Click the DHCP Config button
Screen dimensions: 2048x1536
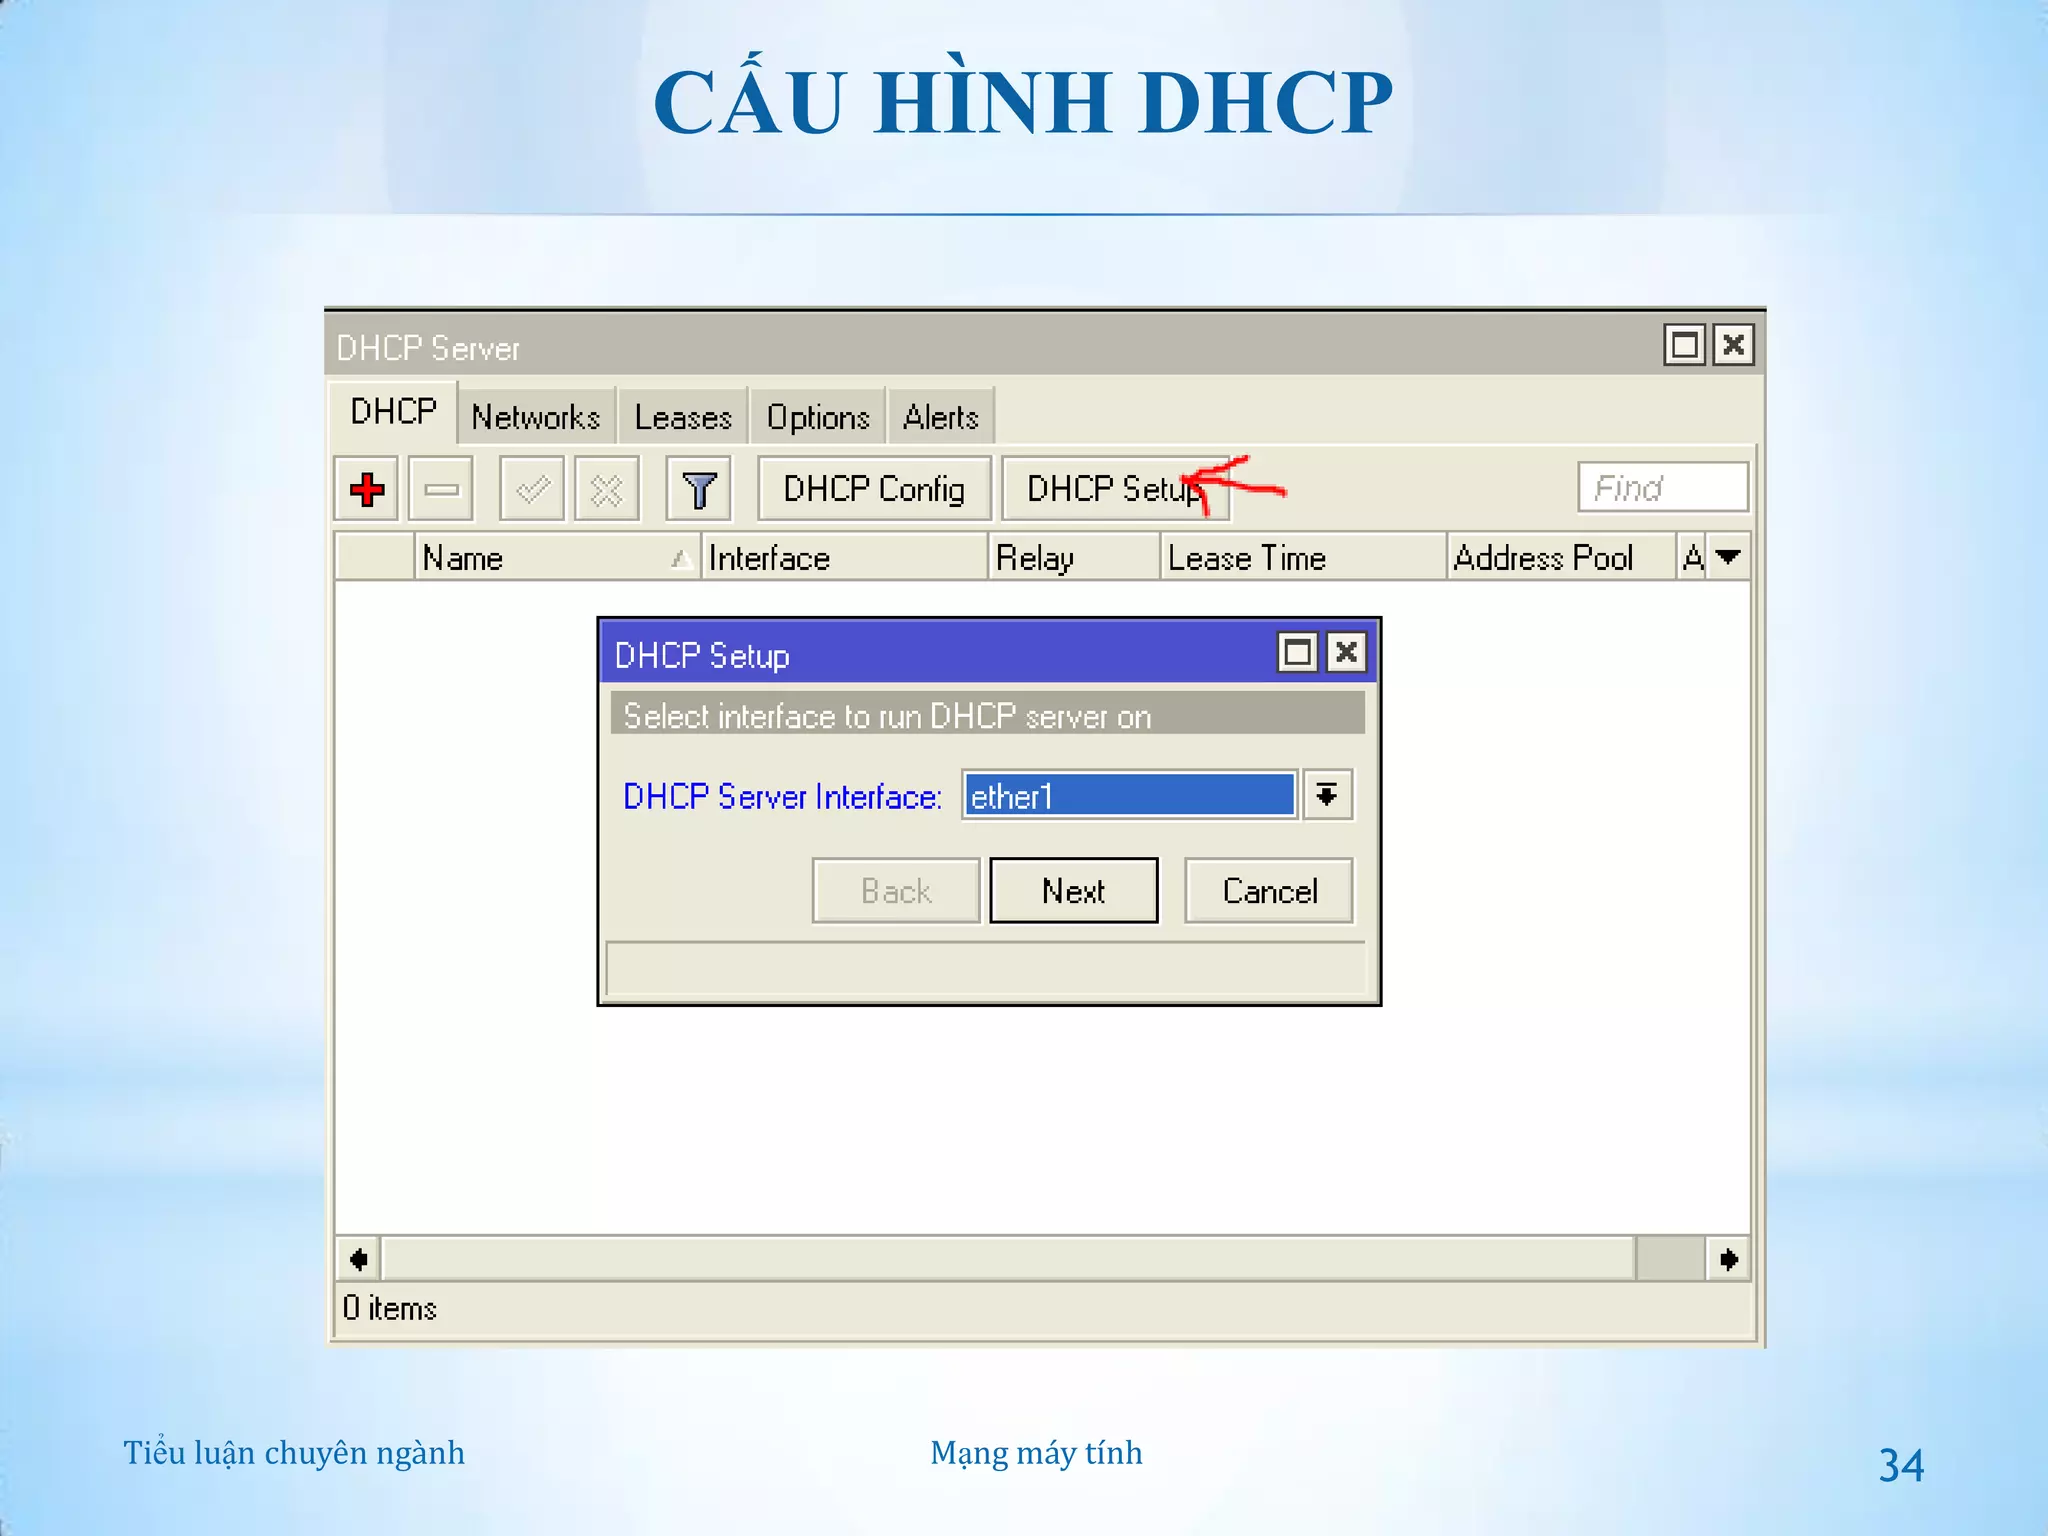click(874, 489)
